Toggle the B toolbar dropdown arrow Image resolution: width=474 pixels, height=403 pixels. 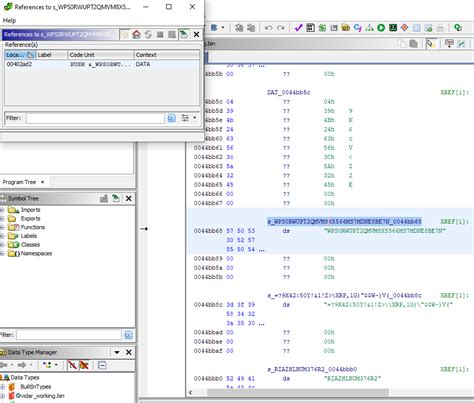223,28
